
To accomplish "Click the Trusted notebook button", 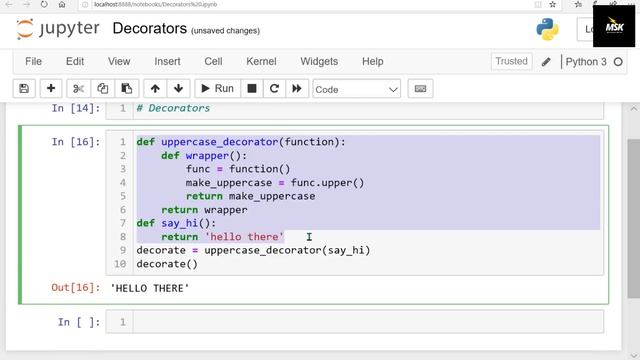I will pos(511,61).
